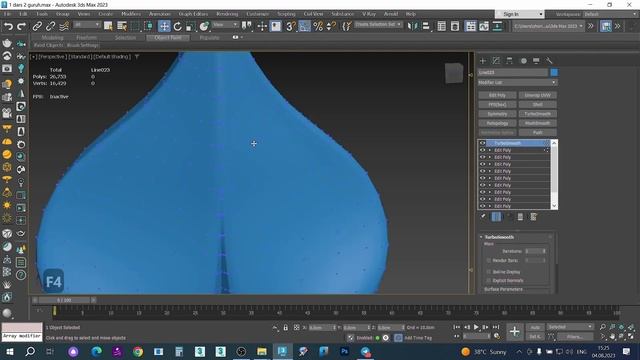This screenshot has height=360, width=640.
Task: Click the object color swatch next to name
Action: coord(554,72)
